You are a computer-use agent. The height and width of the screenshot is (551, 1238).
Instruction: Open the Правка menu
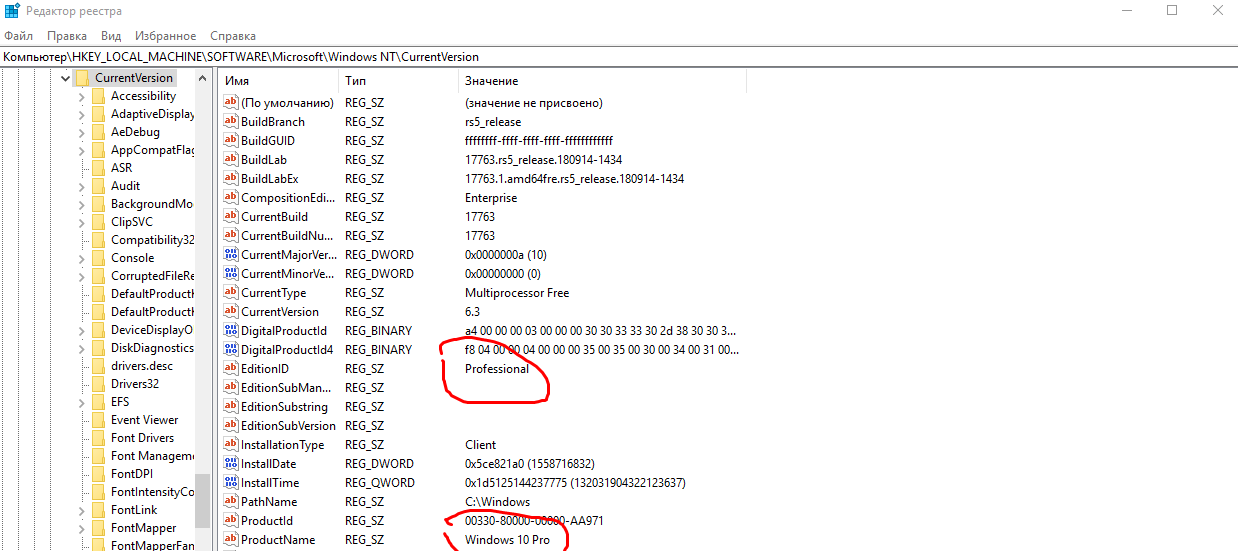tap(67, 36)
